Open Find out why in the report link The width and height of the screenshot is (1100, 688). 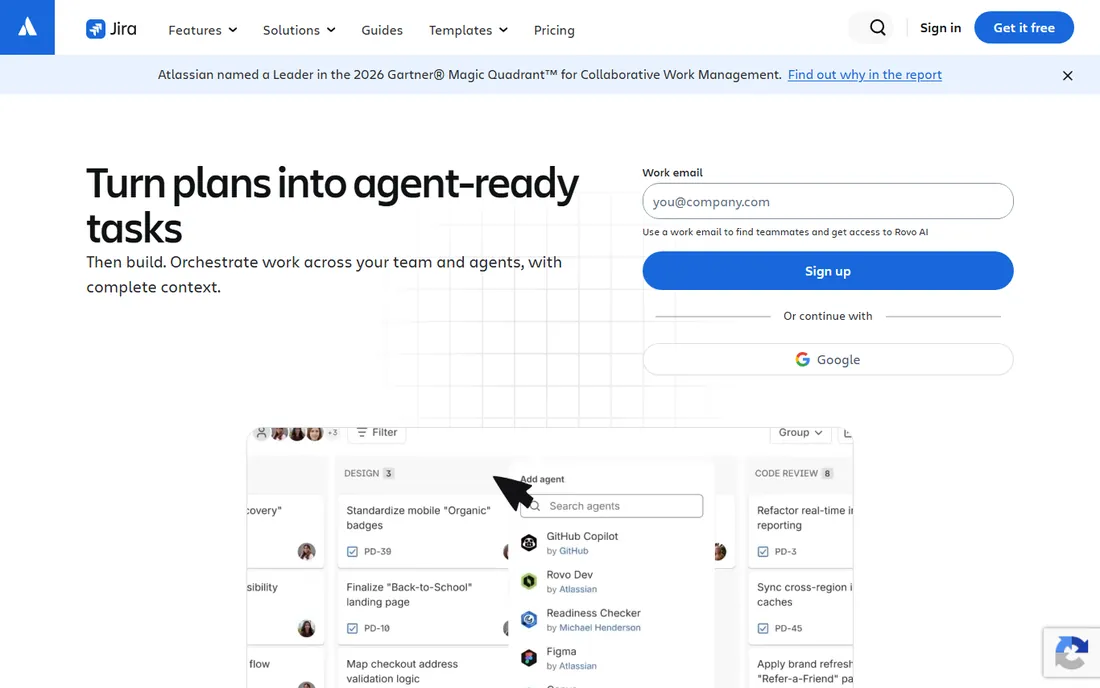pos(864,74)
